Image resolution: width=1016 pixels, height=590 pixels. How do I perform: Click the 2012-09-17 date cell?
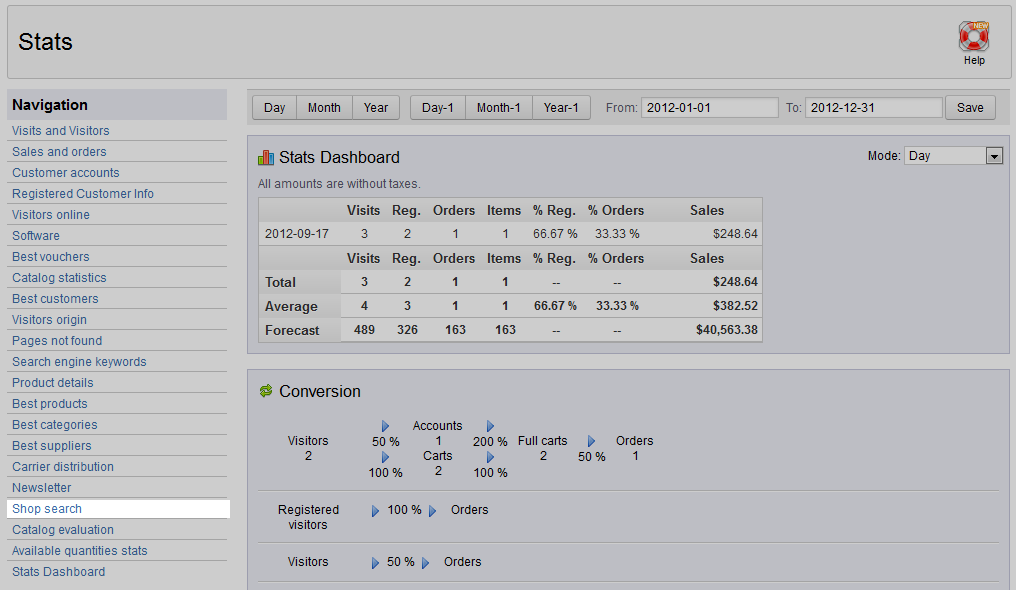[297, 234]
